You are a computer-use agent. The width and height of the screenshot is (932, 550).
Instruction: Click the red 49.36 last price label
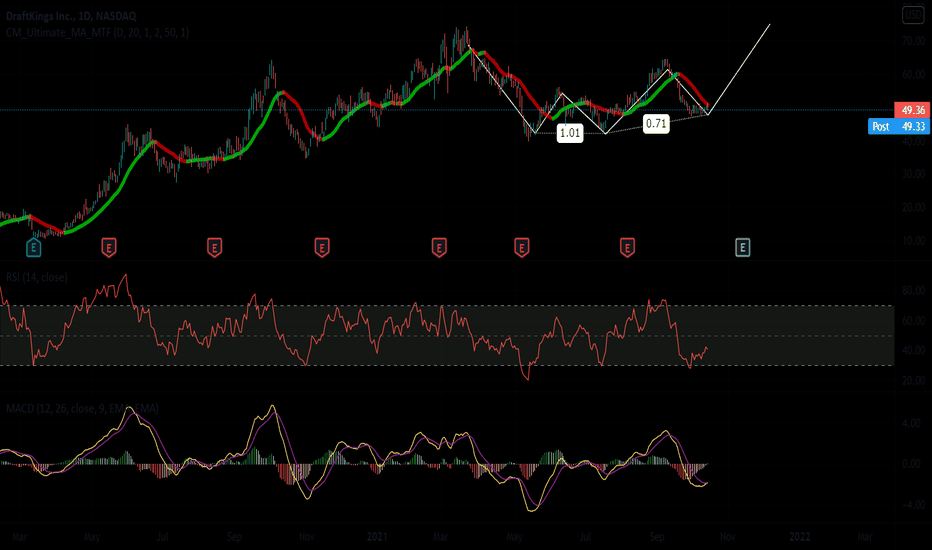tap(912, 110)
